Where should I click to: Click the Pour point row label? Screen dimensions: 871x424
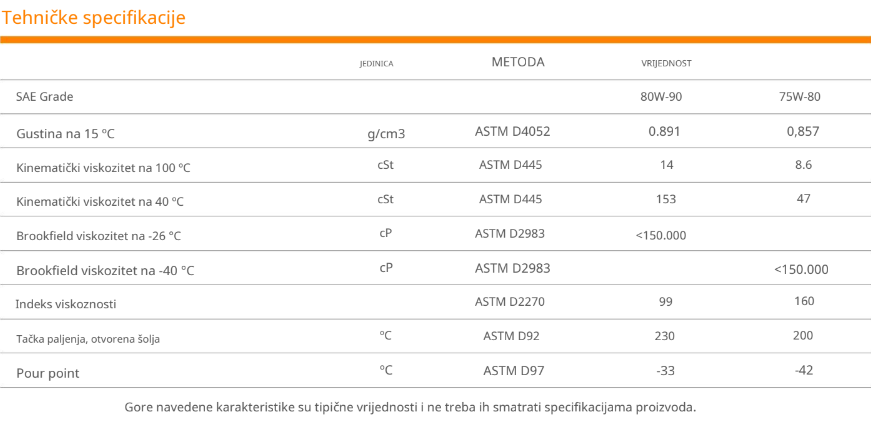tap(48, 373)
